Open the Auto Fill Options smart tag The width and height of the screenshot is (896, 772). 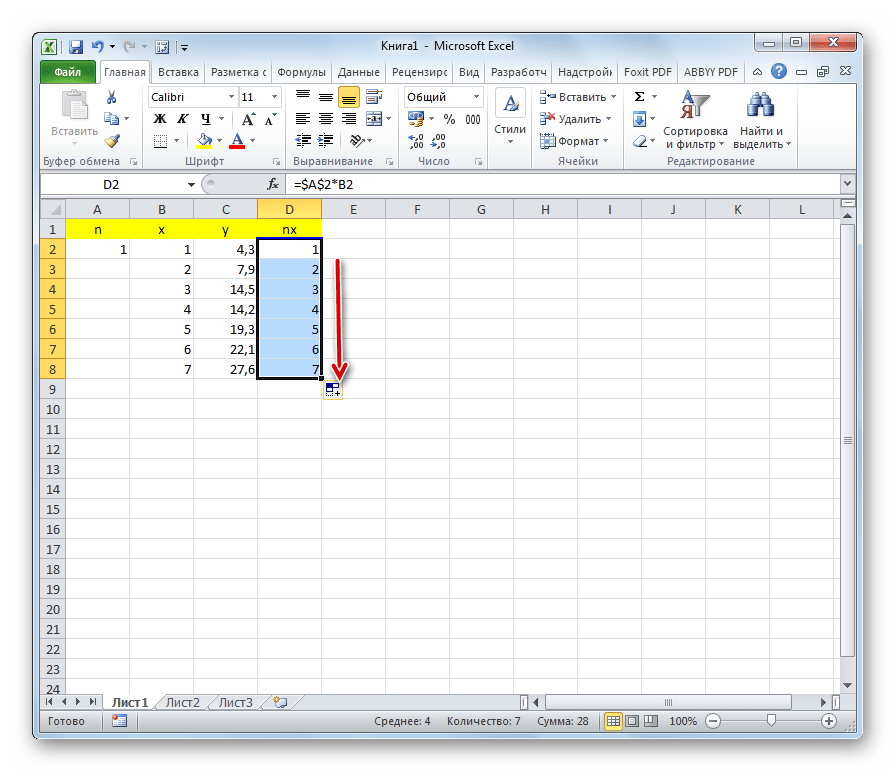pos(333,390)
